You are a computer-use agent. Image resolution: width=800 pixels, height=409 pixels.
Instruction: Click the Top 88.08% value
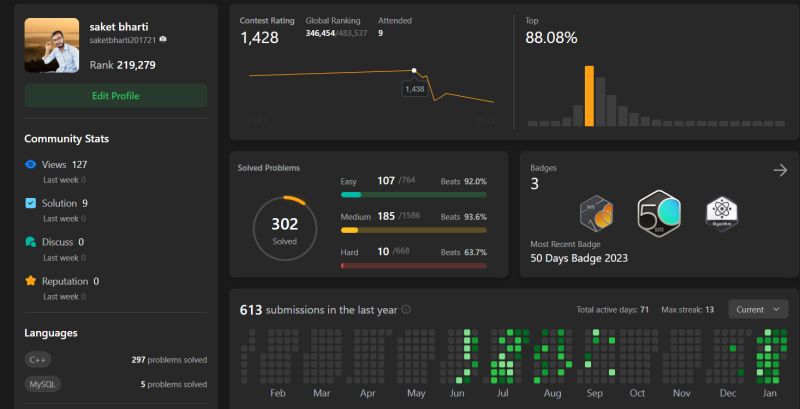point(551,38)
